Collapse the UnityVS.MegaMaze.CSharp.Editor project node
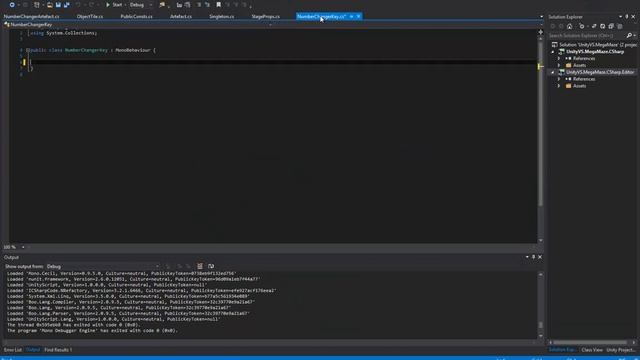Image resolution: width=640 pixels, height=360 pixels. click(x=553, y=72)
